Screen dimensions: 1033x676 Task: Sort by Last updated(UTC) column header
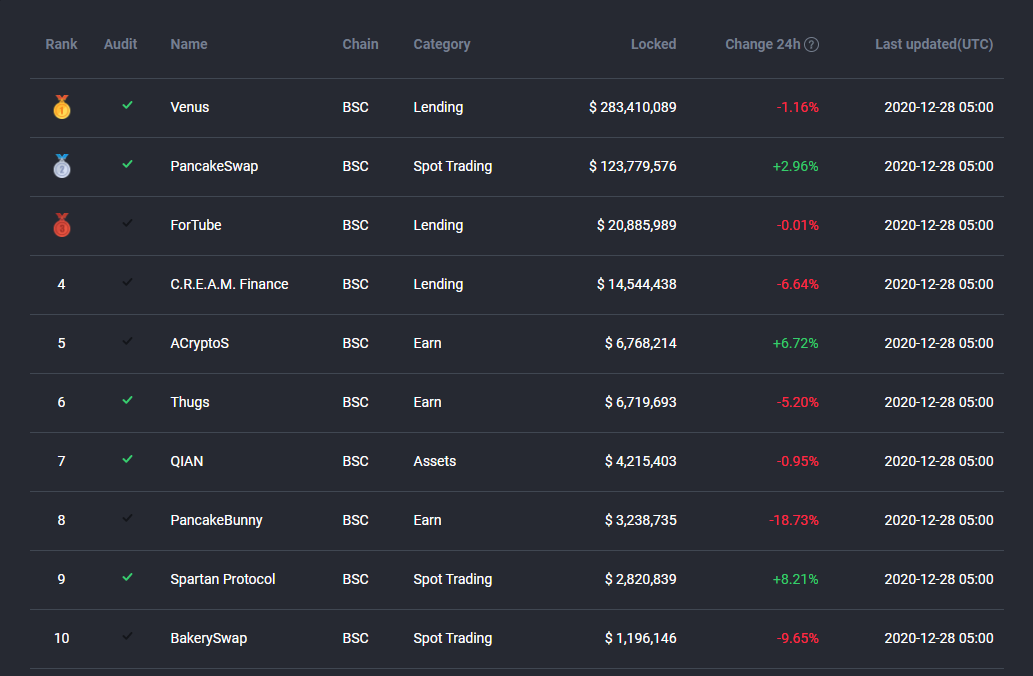[934, 44]
